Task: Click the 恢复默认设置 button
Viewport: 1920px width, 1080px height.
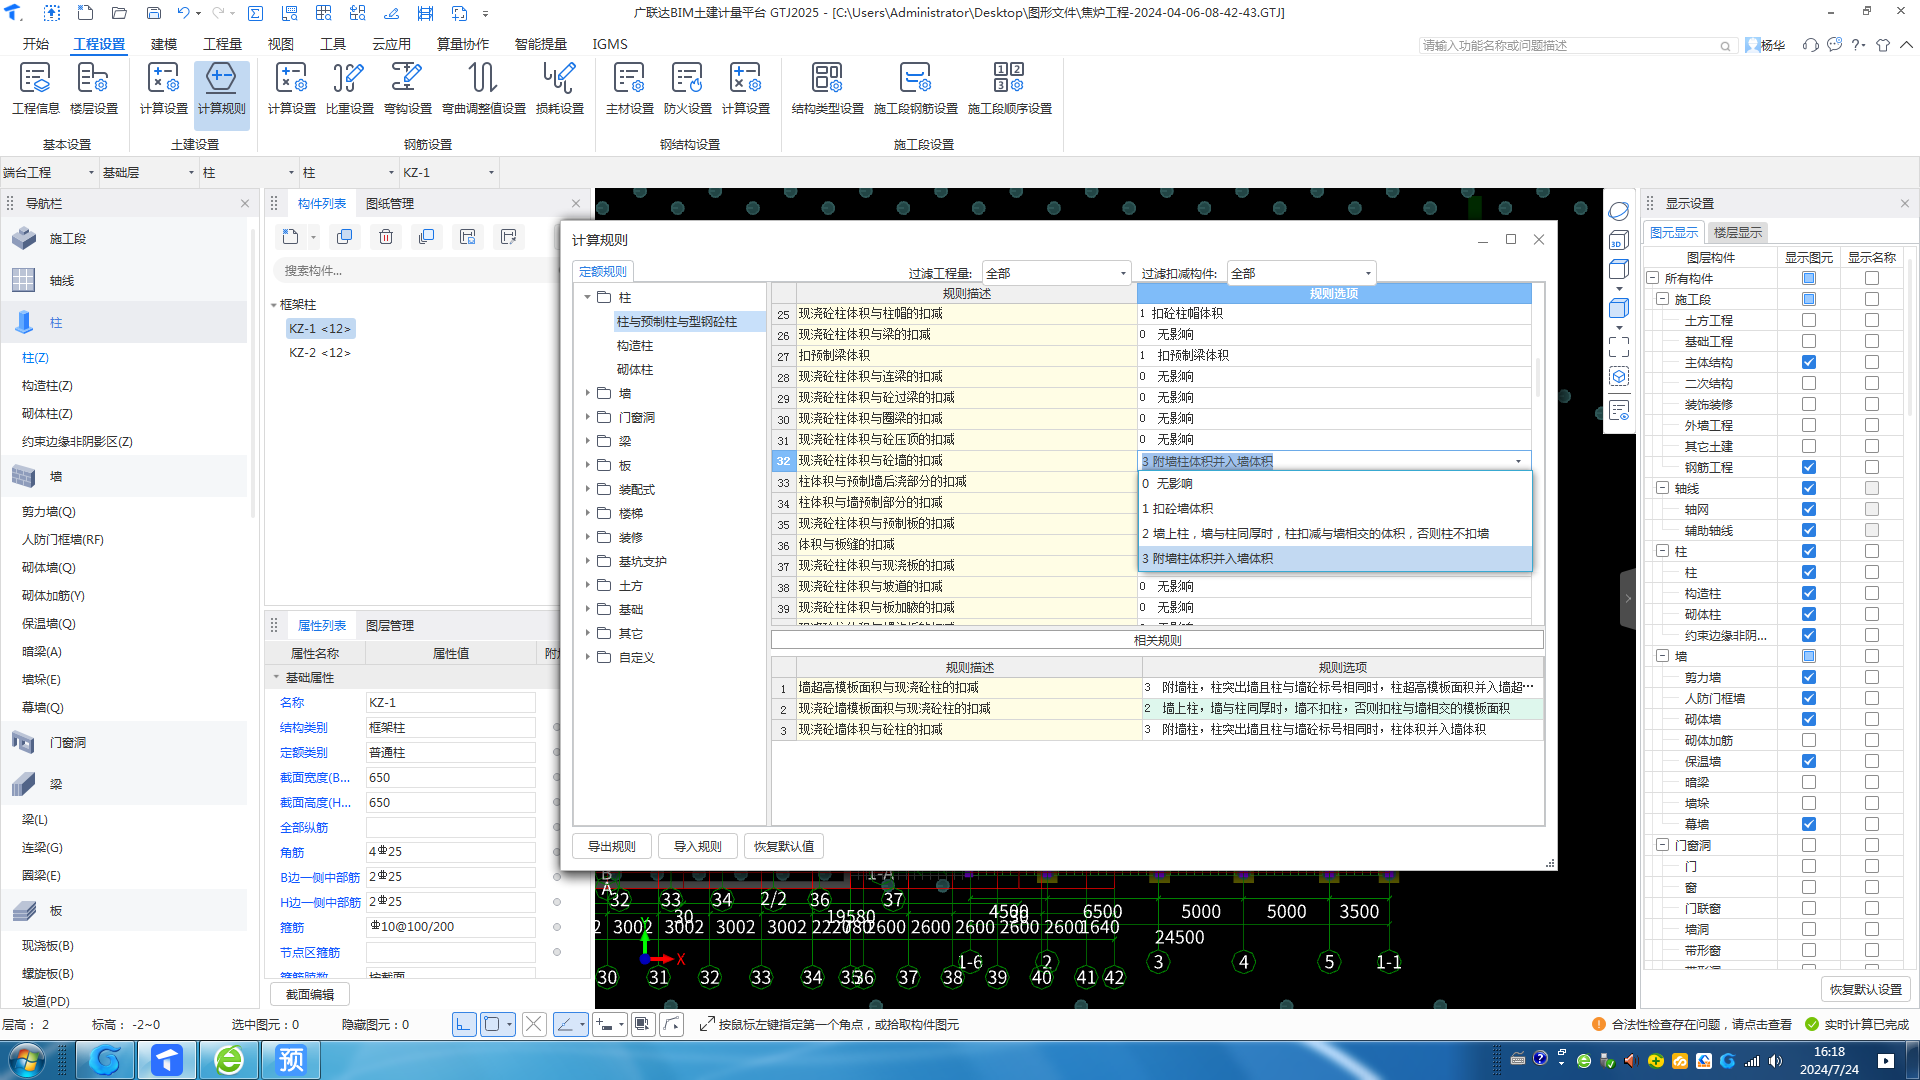Action: click(x=1866, y=989)
